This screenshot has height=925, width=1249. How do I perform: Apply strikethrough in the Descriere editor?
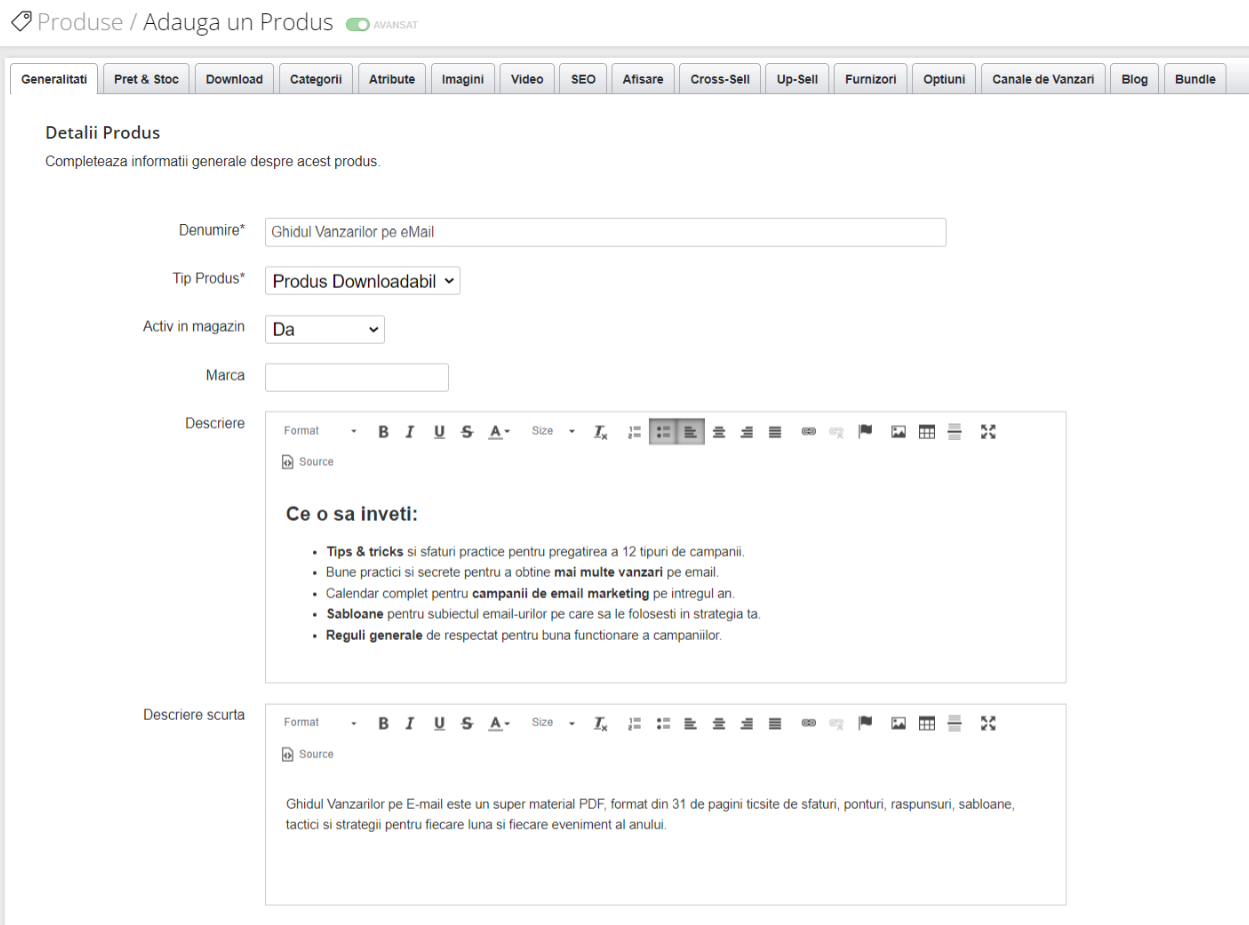(467, 431)
